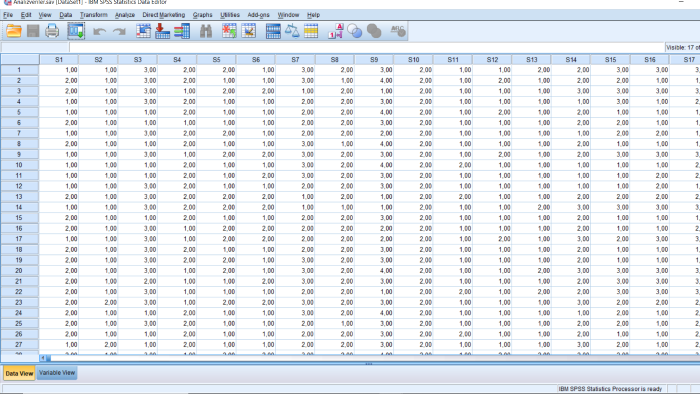Undo the last action
The width and height of the screenshot is (700, 394).
99,31
